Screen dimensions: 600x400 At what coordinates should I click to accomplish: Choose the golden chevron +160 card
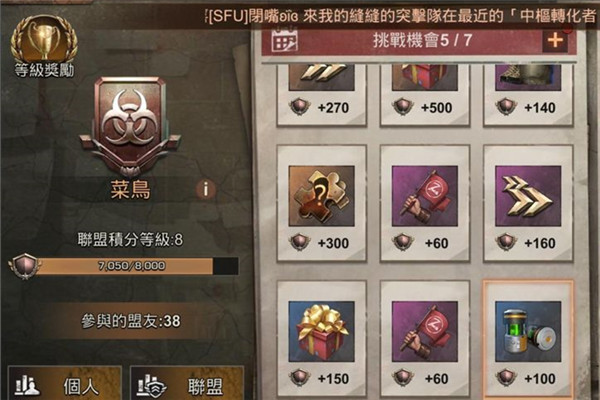click(528, 203)
